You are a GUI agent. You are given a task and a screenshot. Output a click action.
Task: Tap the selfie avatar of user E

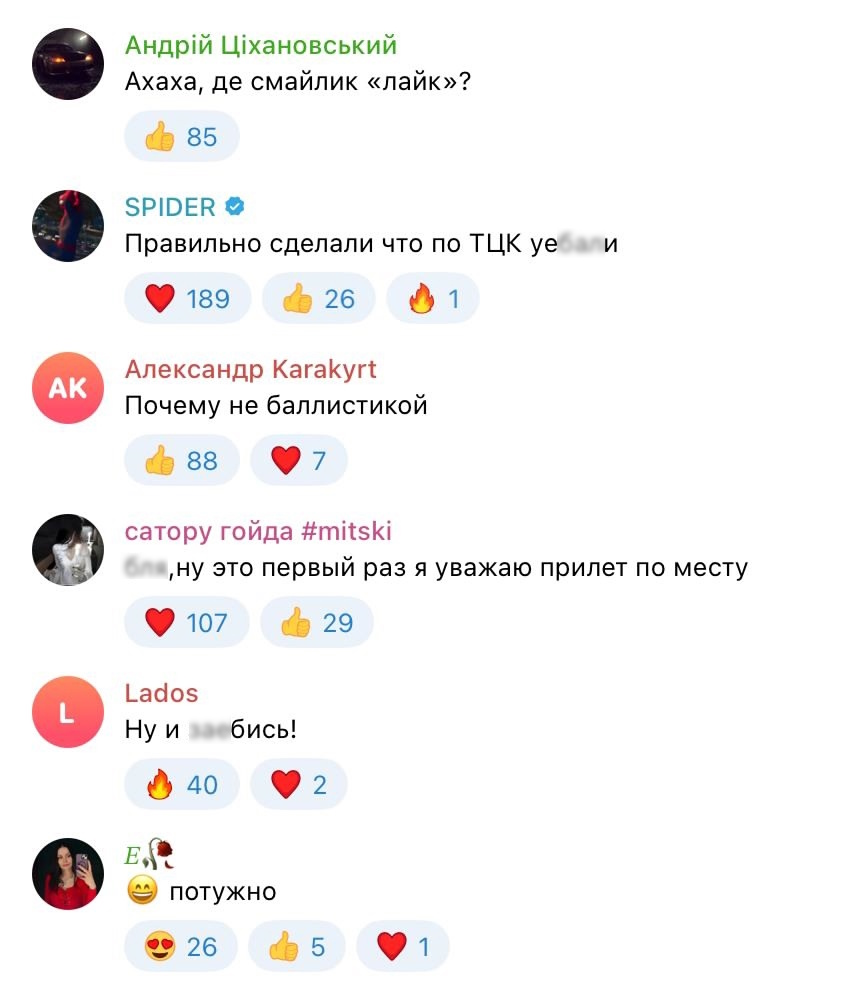pos(68,874)
